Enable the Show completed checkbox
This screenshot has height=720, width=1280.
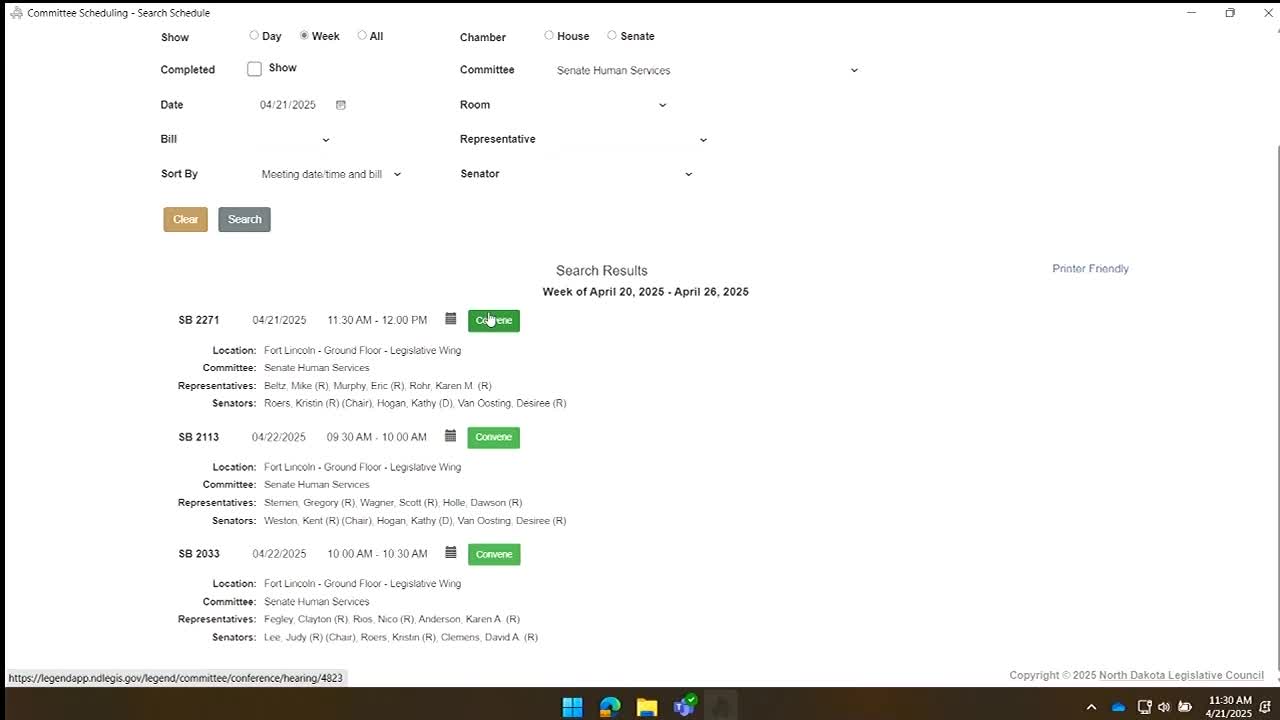coord(255,69)
